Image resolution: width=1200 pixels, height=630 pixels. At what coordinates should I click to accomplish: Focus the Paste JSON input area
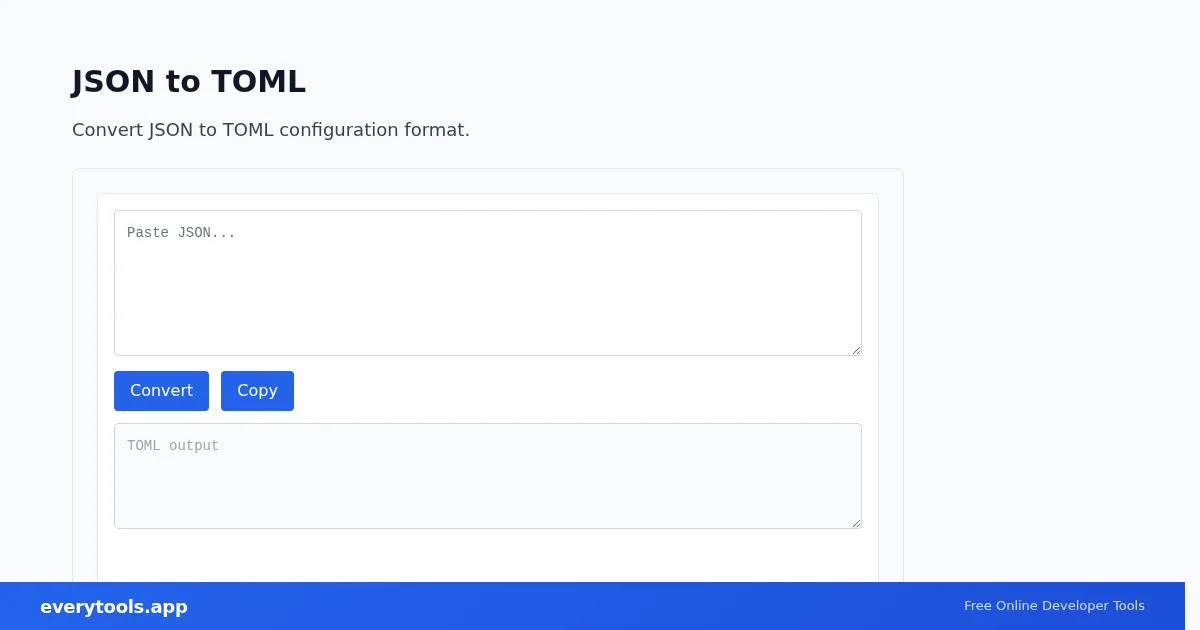[488, 283]
